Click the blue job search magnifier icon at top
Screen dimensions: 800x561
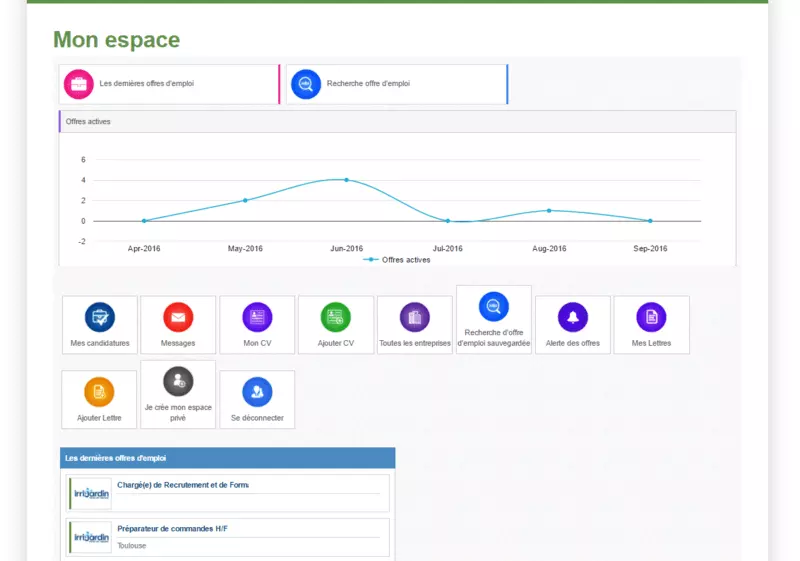[306, 84]
